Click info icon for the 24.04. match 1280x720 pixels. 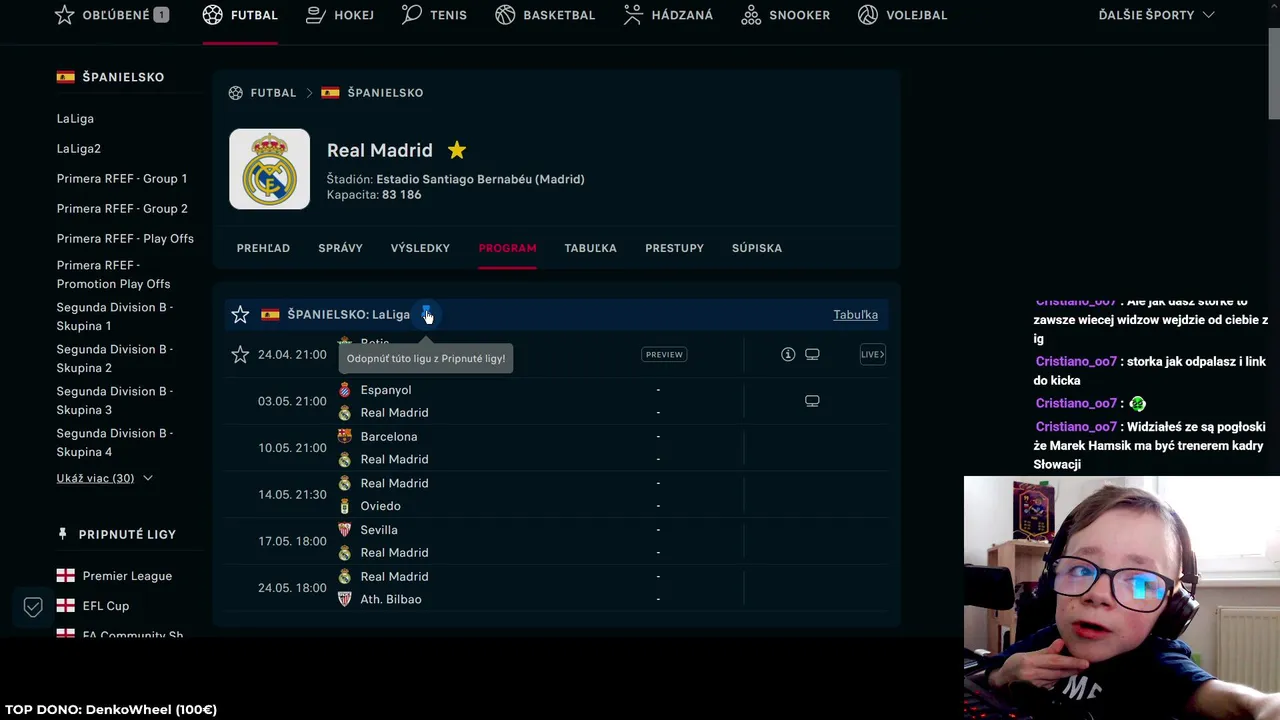click(x=788, y=354)
